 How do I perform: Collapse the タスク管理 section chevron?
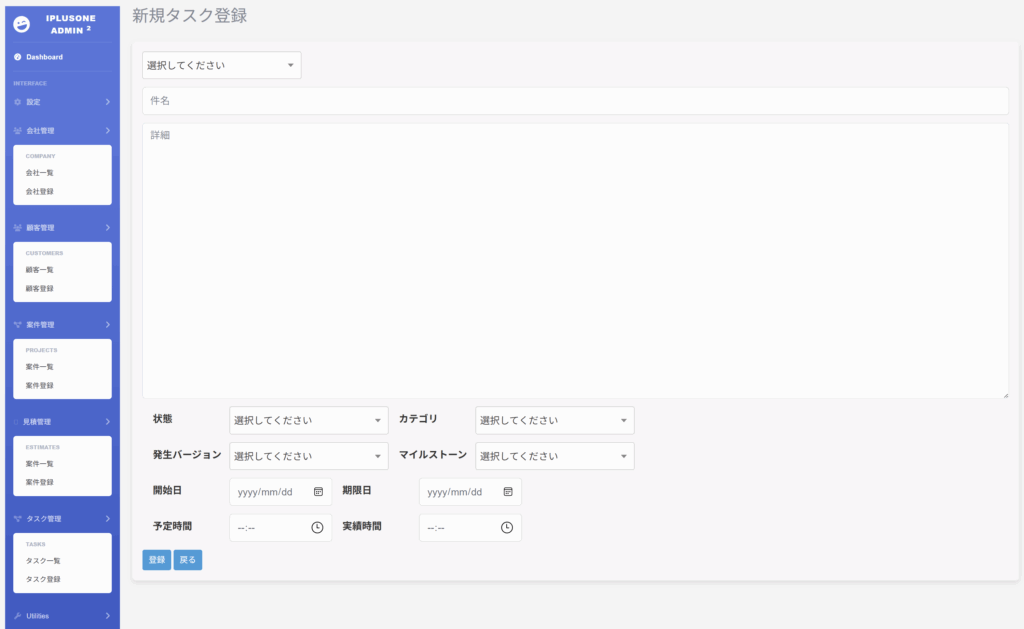(x=108, y=519)
